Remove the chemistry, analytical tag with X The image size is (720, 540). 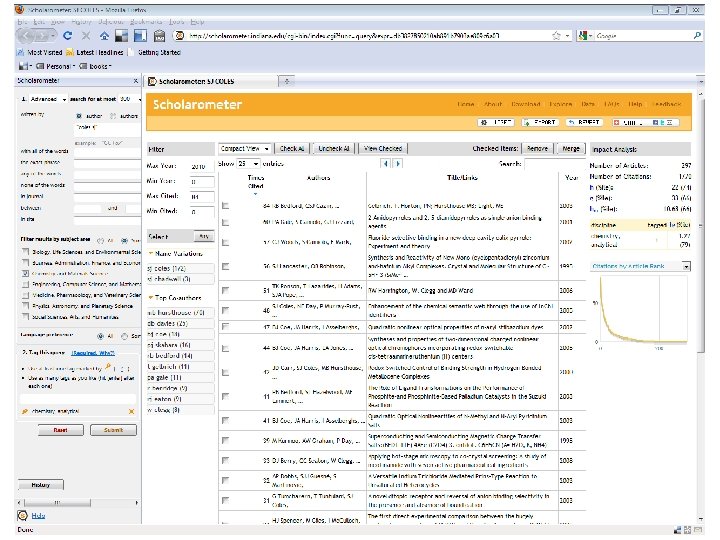131,411
